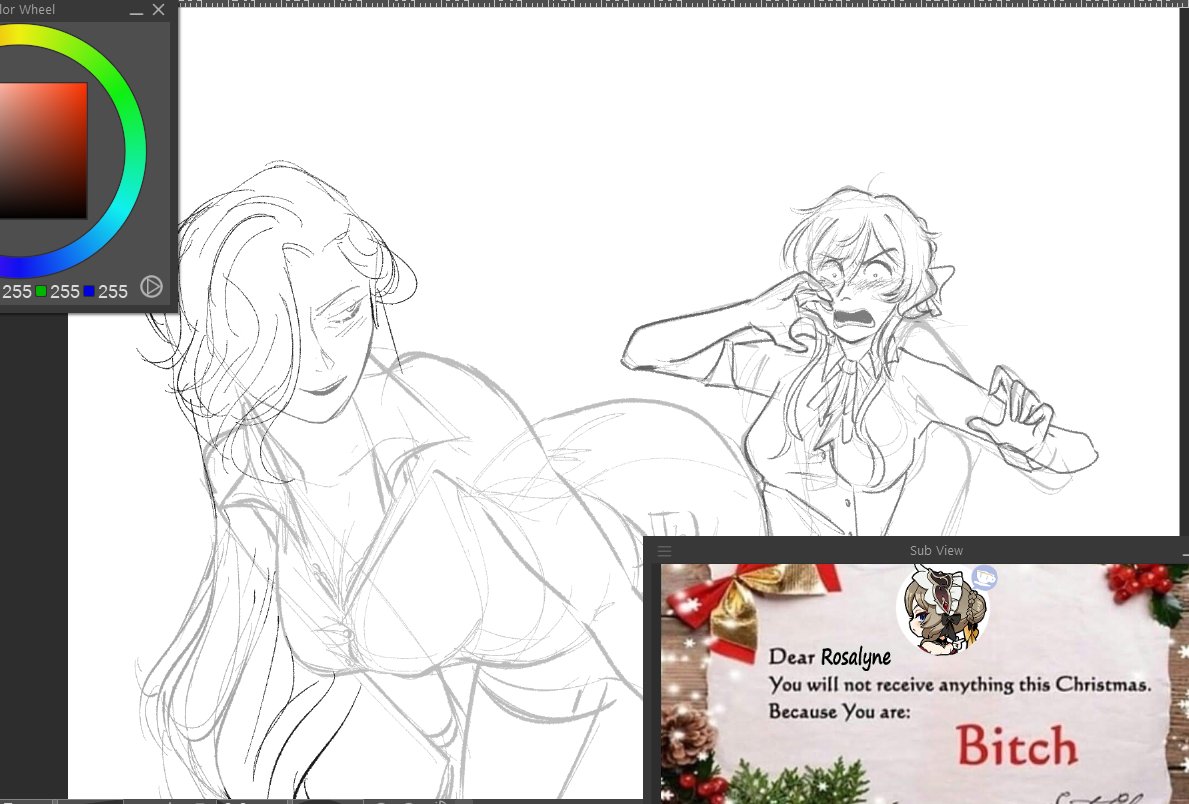Click the Sub View title bar

coord(916,551)
